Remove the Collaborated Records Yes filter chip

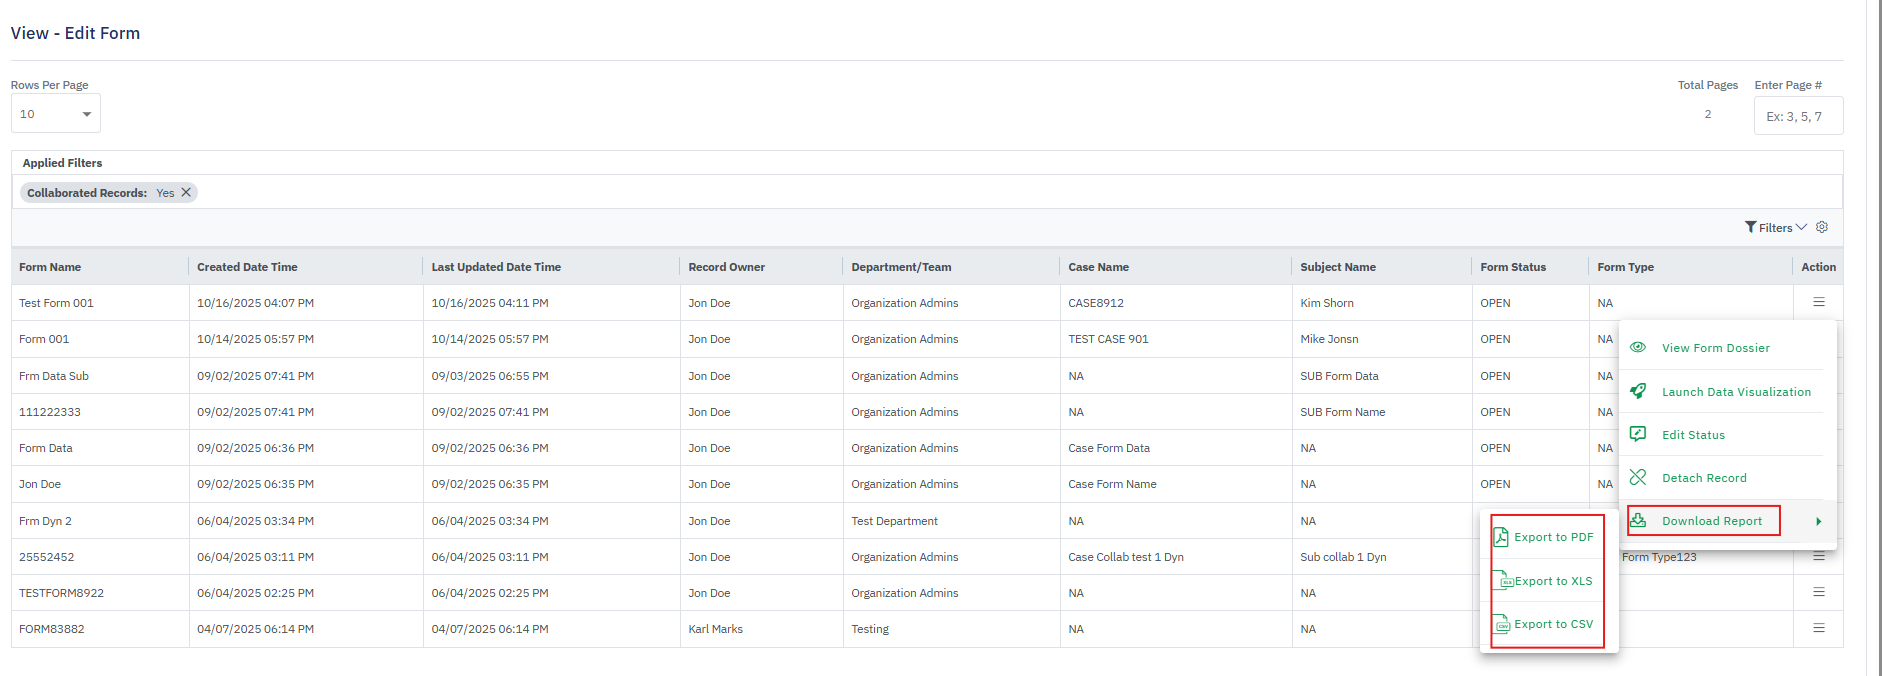click(186, 193)
